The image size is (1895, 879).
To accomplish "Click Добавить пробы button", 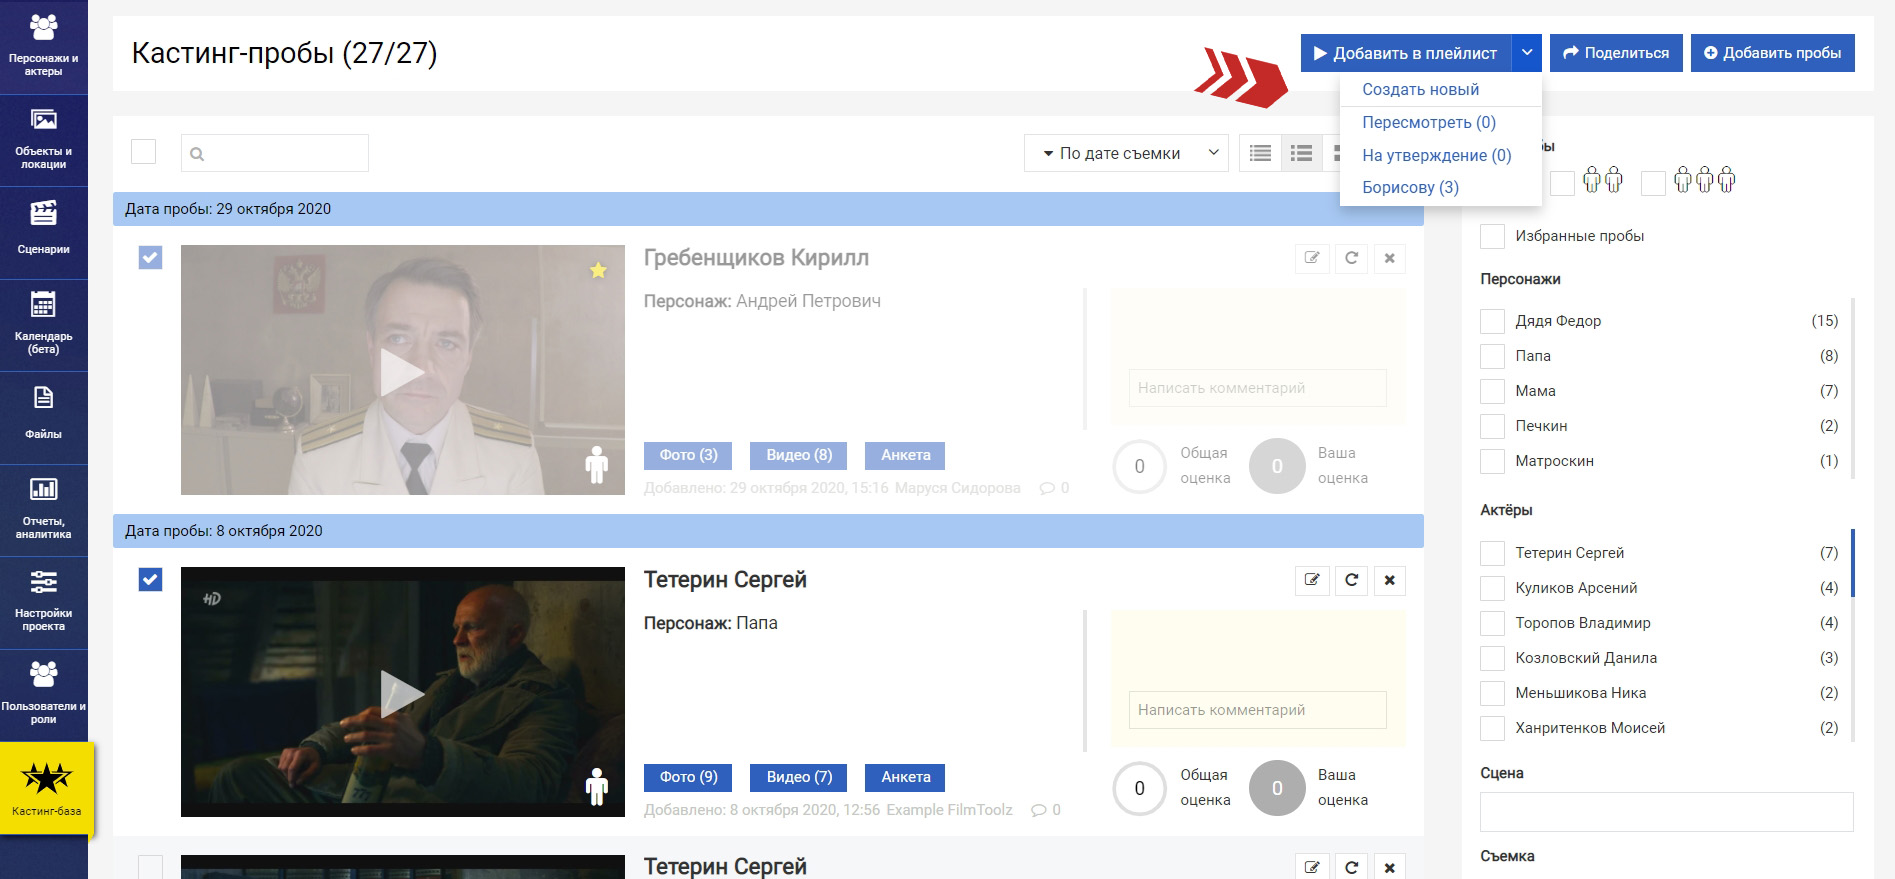I will (1772, 53).
